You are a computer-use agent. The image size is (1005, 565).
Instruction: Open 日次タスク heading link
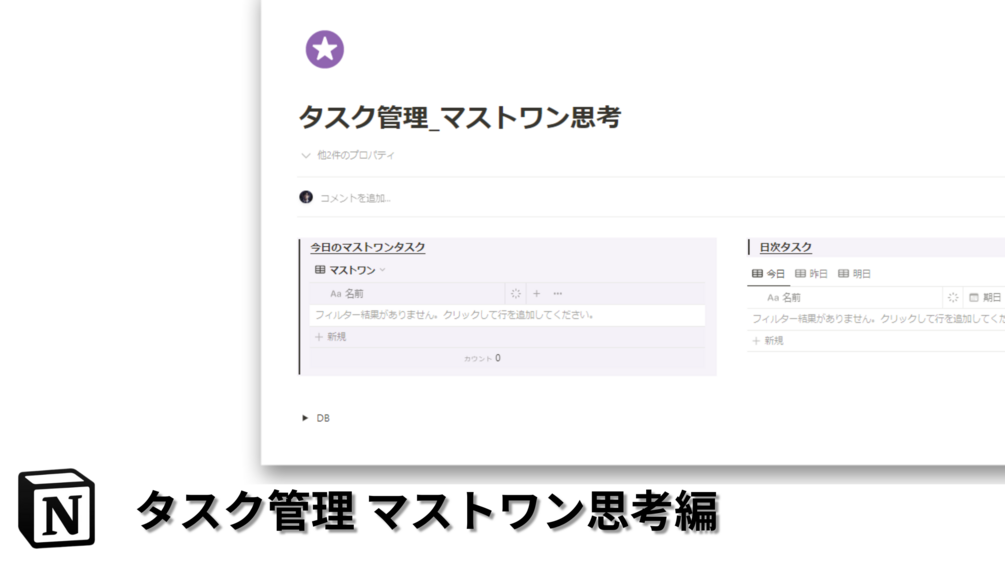(x=785, y=247)
